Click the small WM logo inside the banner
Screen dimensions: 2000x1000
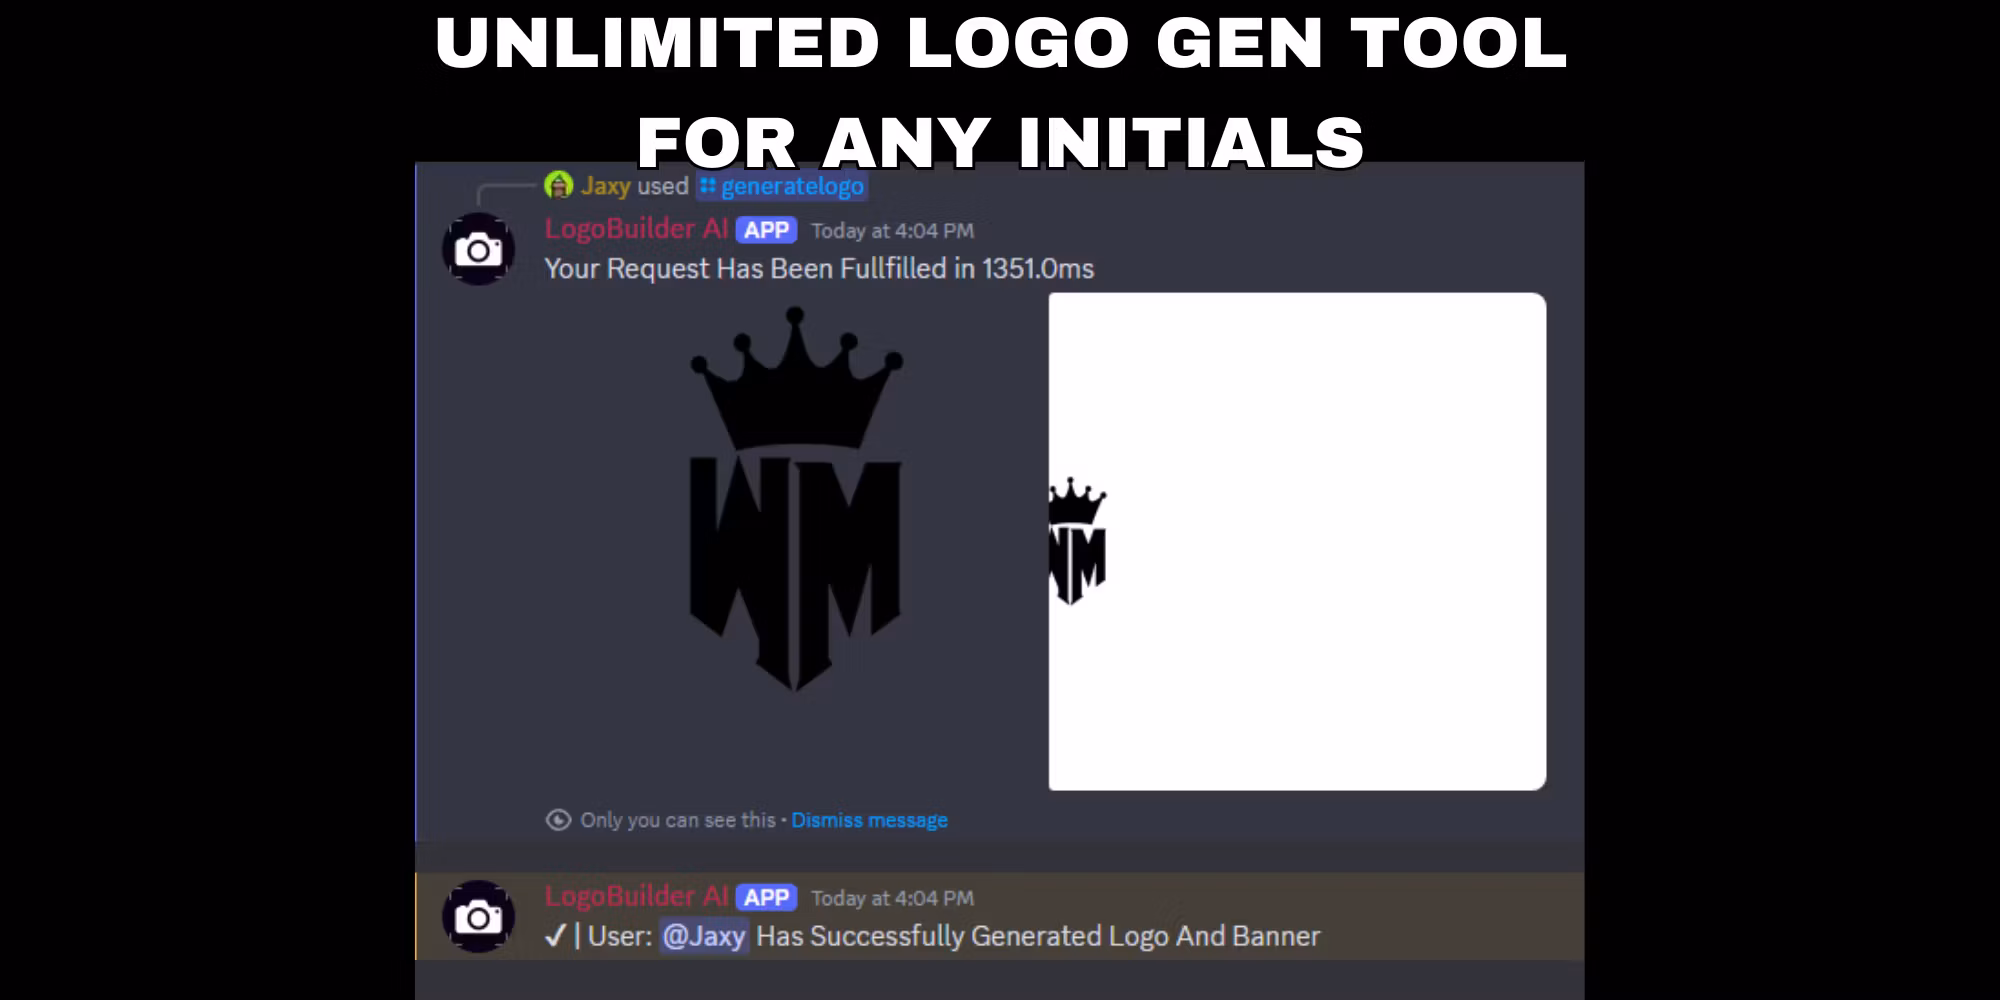(x=1077, y=541)
